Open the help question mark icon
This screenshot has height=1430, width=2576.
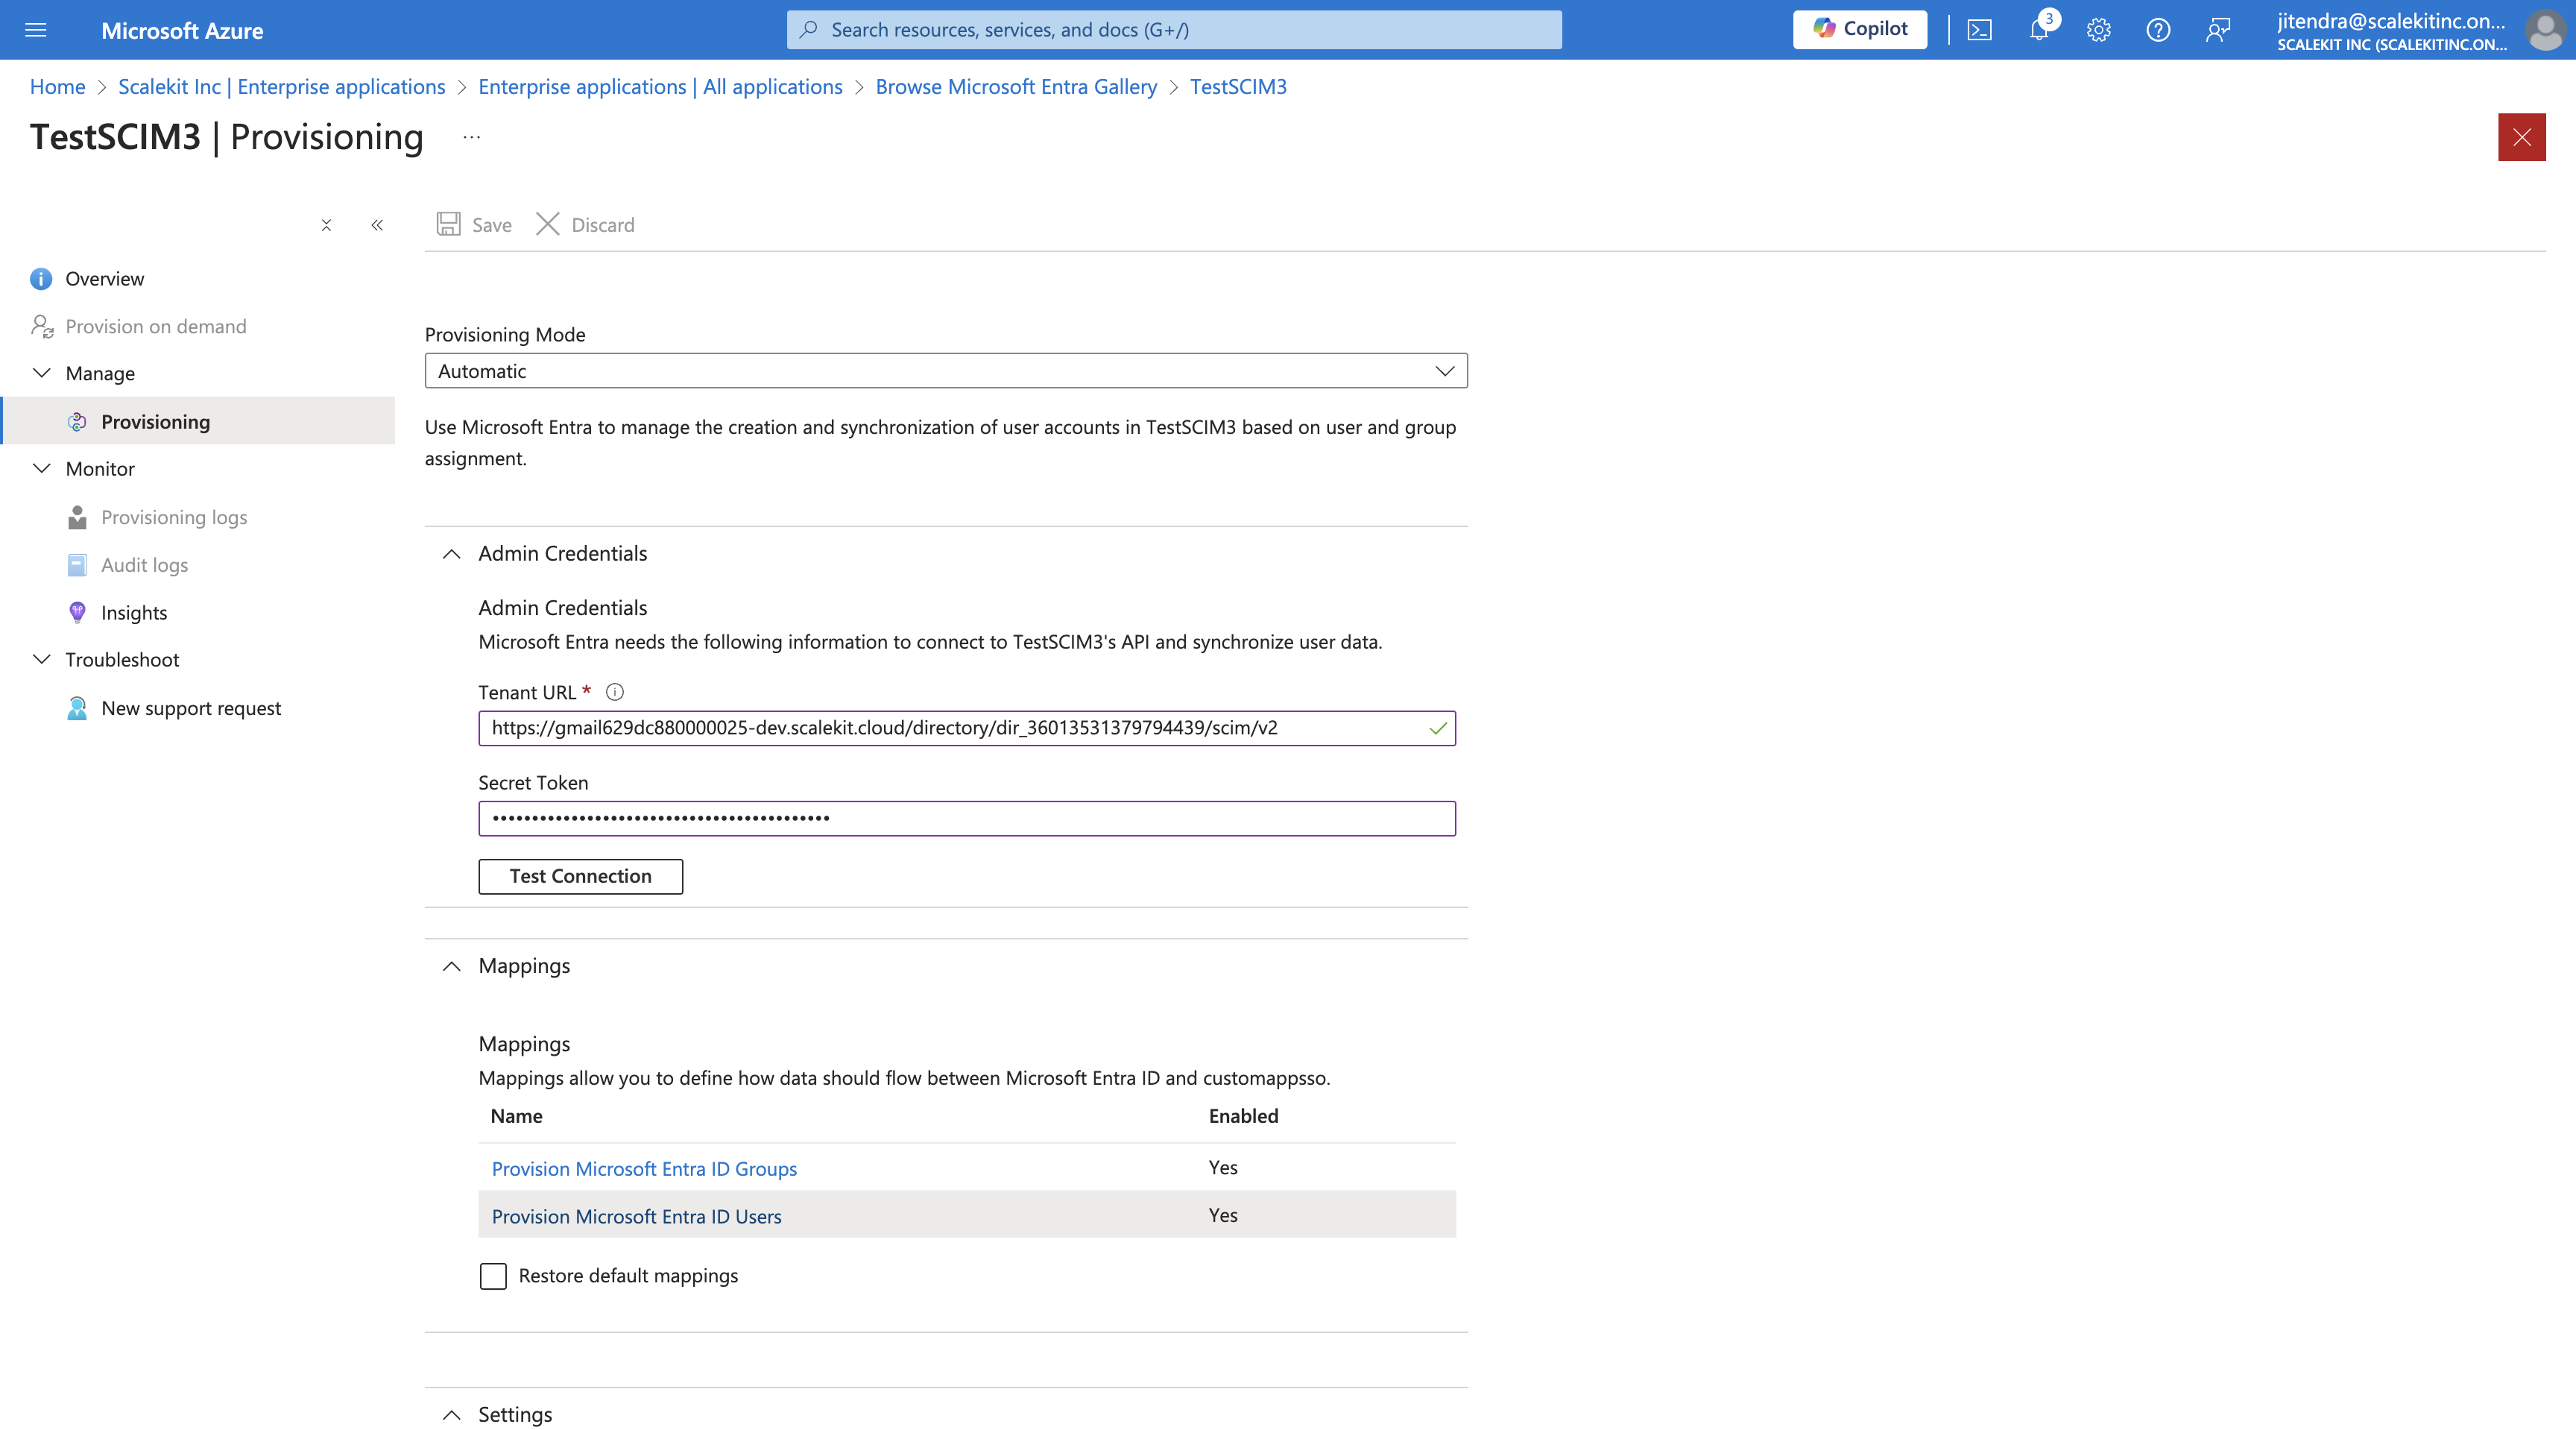coord(2158,30)
